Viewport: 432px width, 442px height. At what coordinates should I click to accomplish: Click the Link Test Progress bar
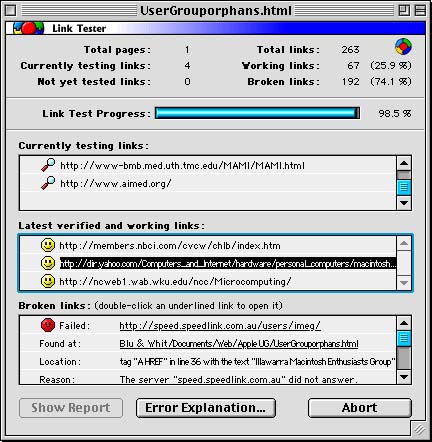click(257, 113)
